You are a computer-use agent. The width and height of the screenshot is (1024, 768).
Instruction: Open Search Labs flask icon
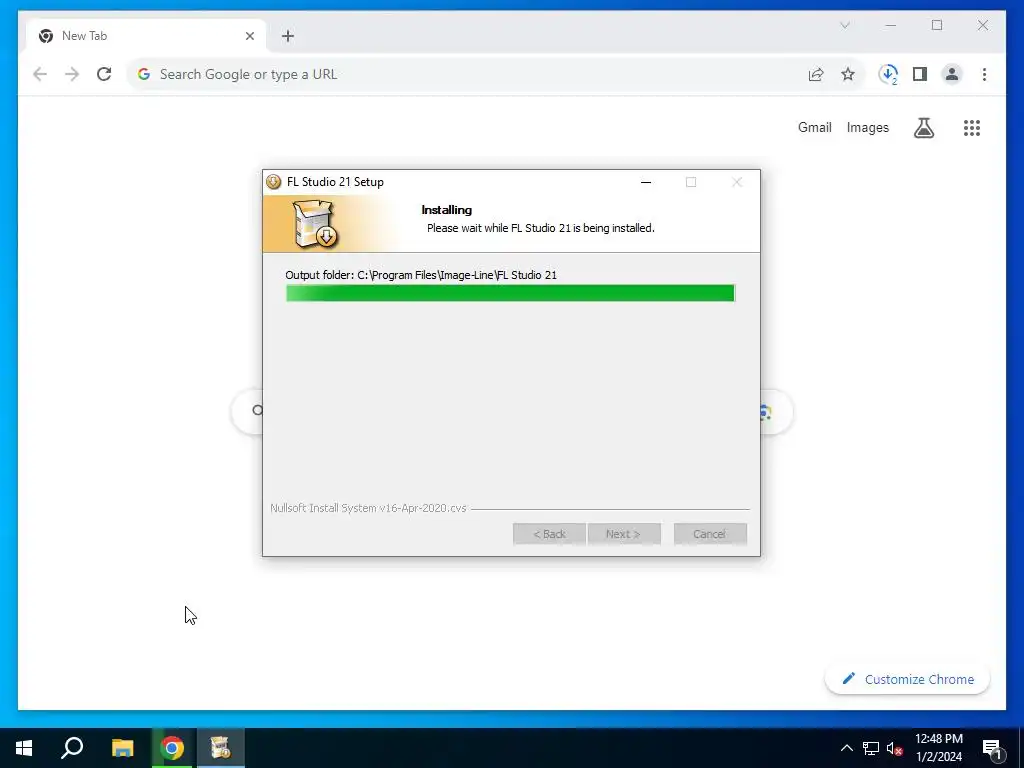[x=923, y=128]
